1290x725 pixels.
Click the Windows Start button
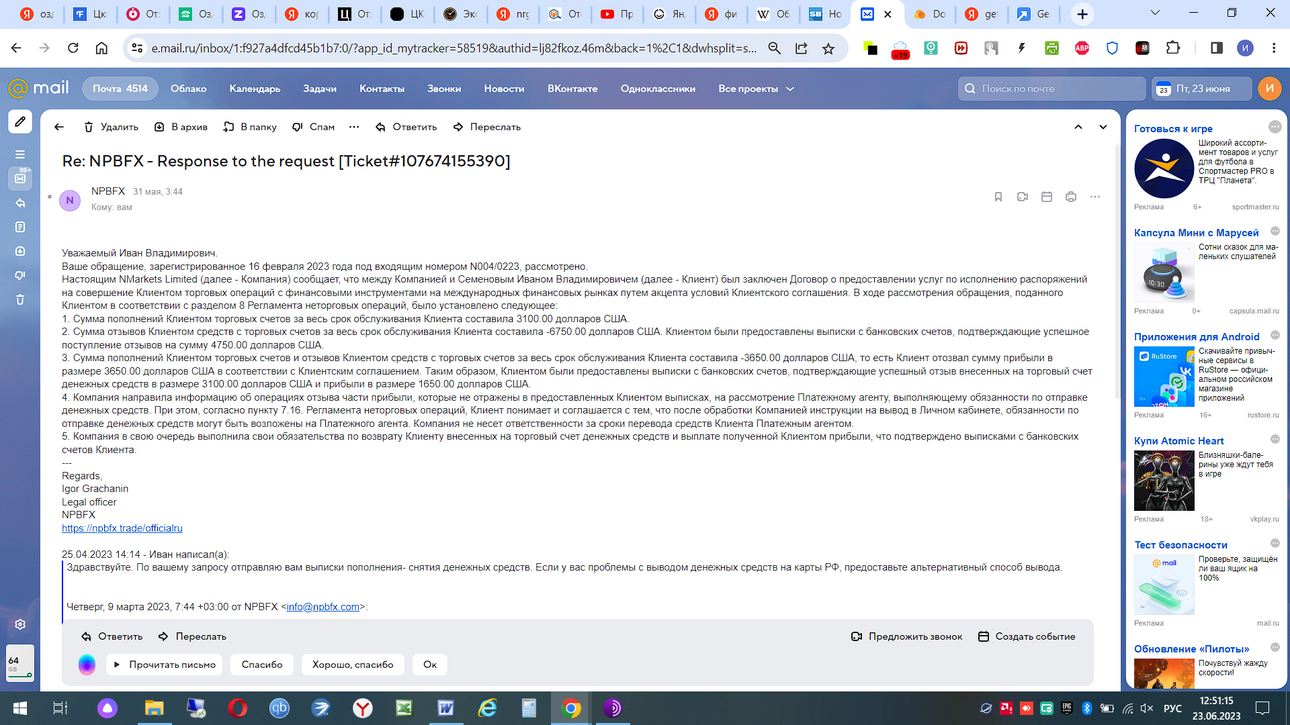click(19, 708)
